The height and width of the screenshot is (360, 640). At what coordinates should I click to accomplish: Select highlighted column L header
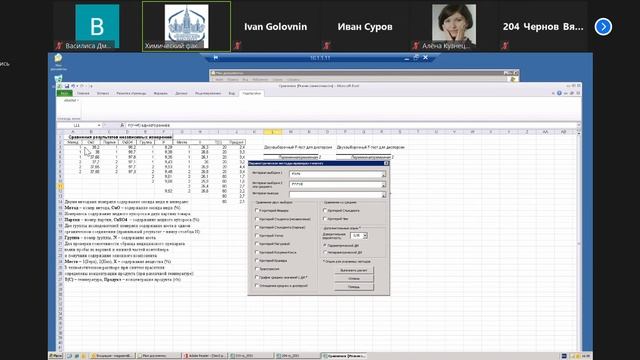coord(272,132)
